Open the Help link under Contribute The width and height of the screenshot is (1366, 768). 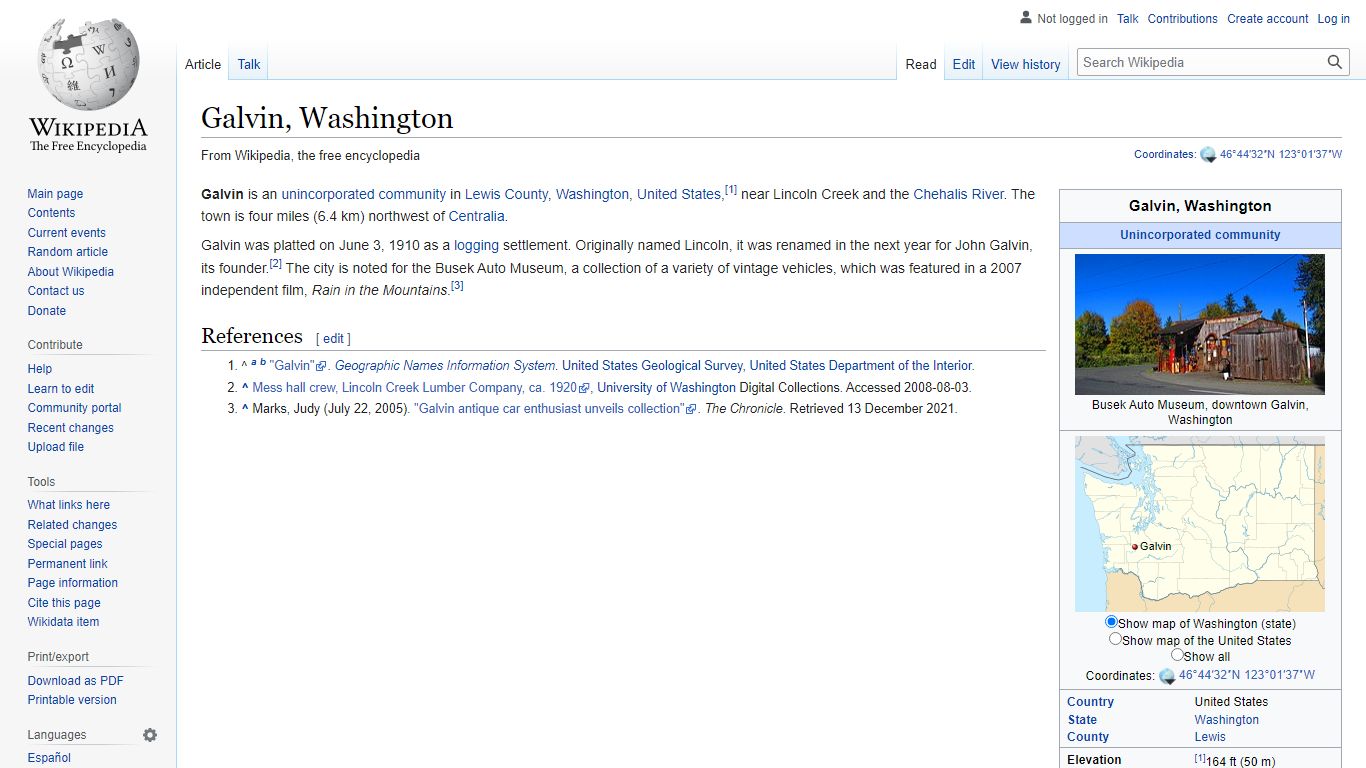(x=40, y=369)
